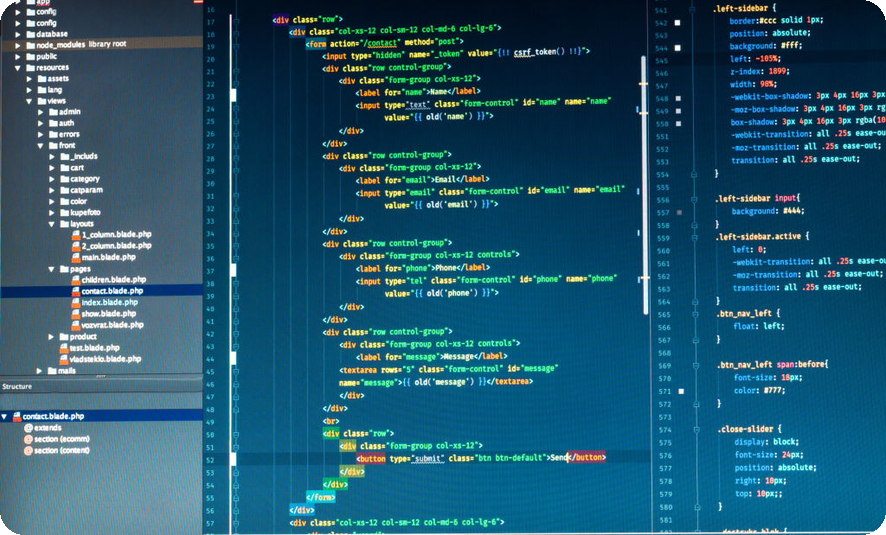Click line number 52 in the HTML editor

210,460
